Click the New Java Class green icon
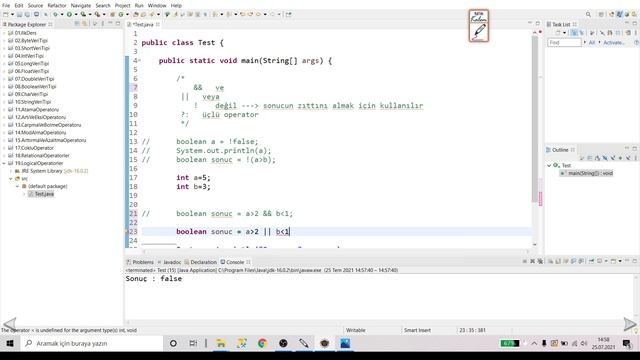 click(121, 14)
